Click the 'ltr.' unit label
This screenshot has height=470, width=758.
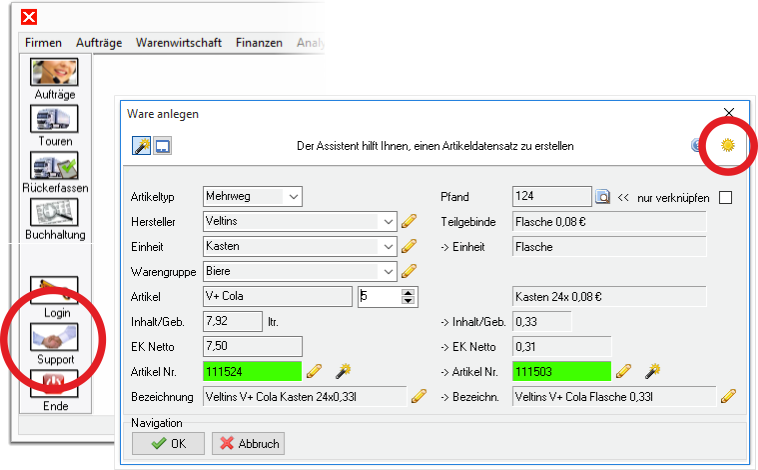tap(273, 322)
